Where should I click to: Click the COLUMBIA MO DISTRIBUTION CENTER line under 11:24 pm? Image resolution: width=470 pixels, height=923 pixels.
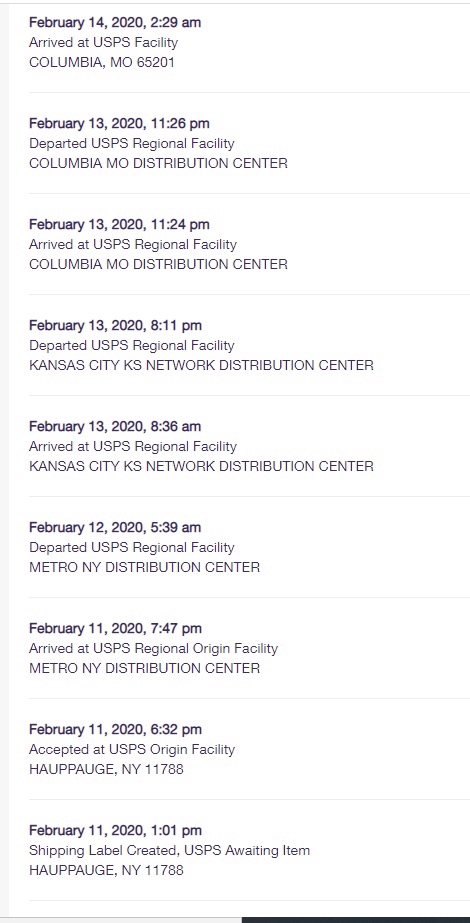158,264
